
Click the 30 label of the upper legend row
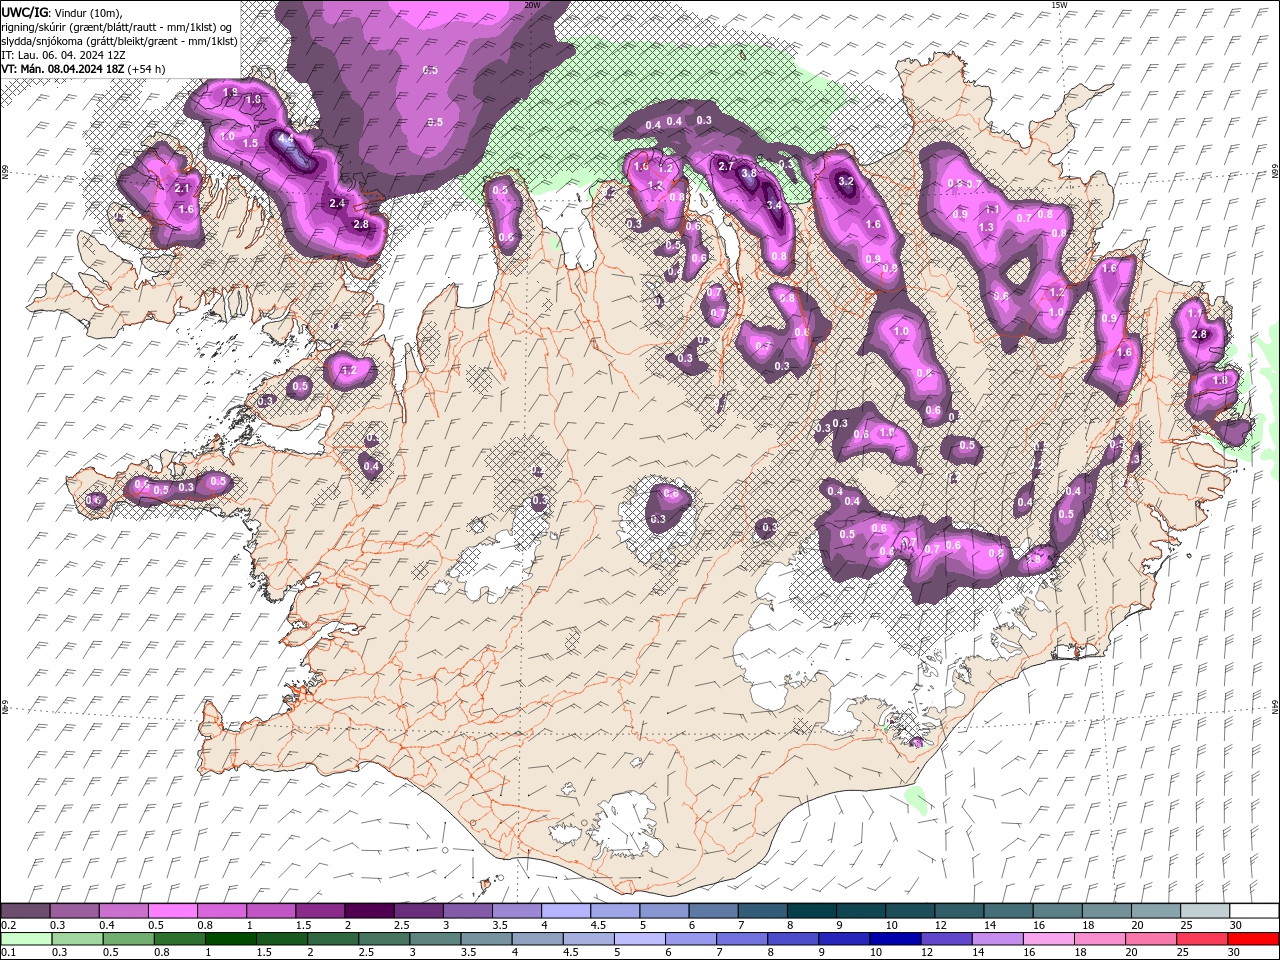pyautogui.click(x=1234, y=925)
